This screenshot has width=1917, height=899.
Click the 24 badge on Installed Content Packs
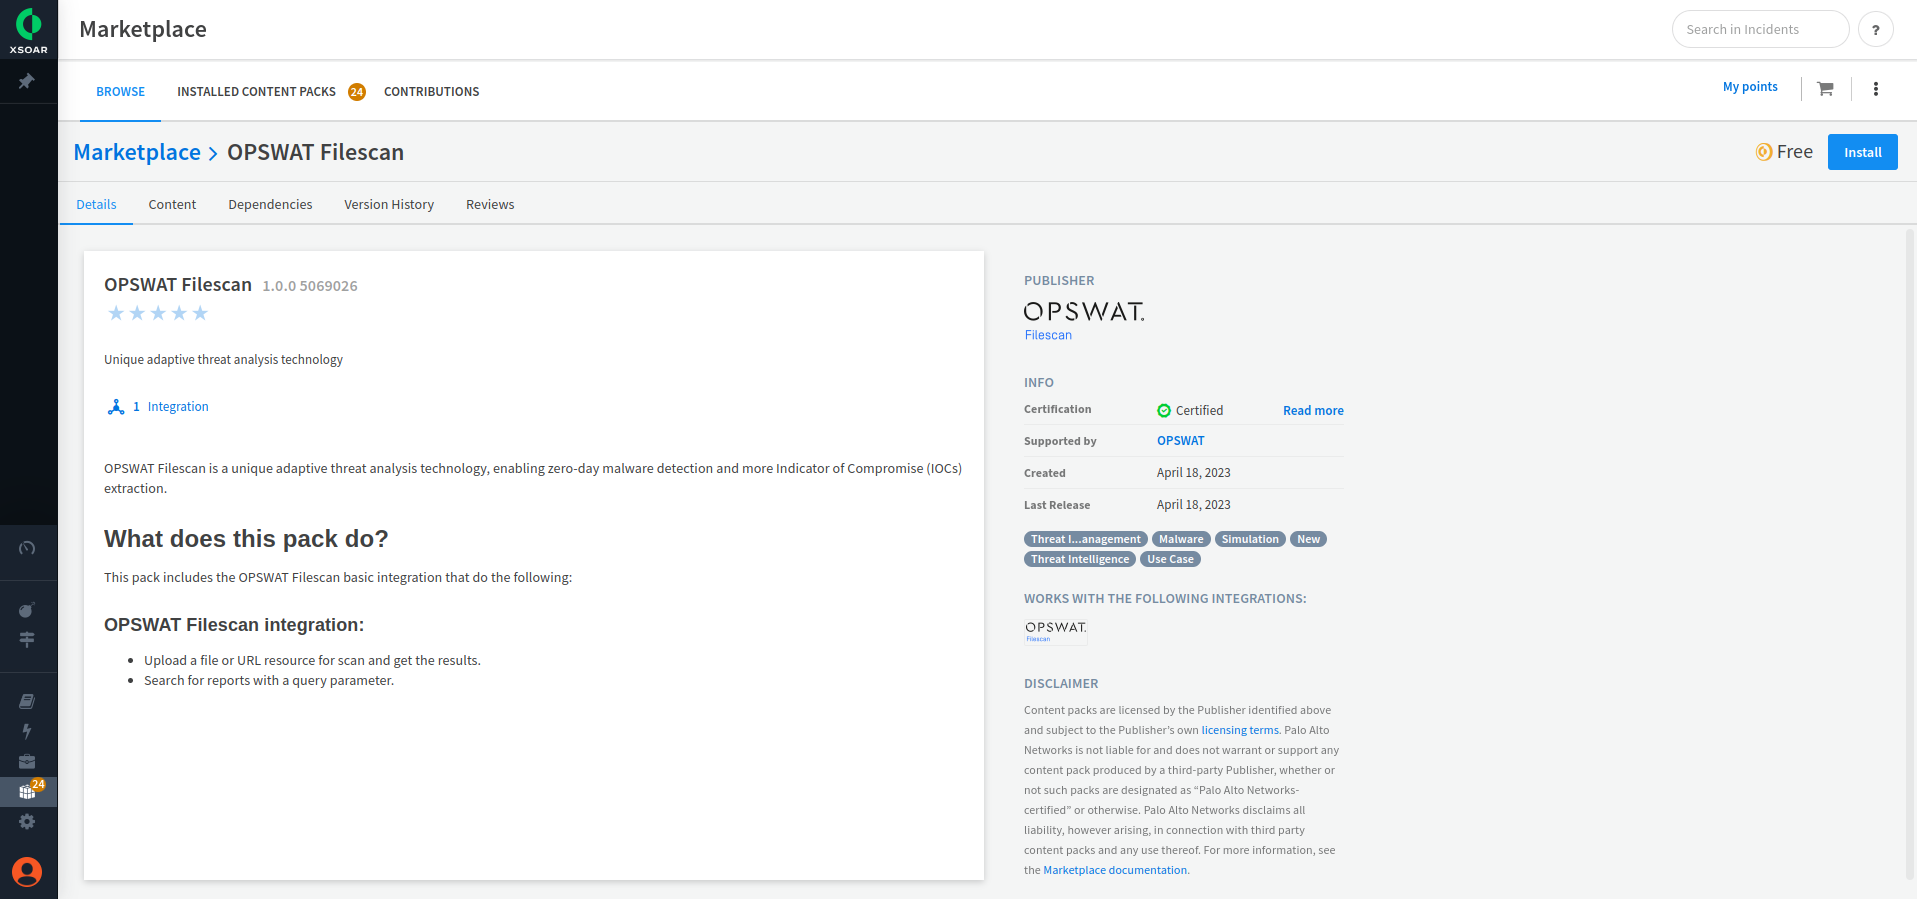pos(357,92)
